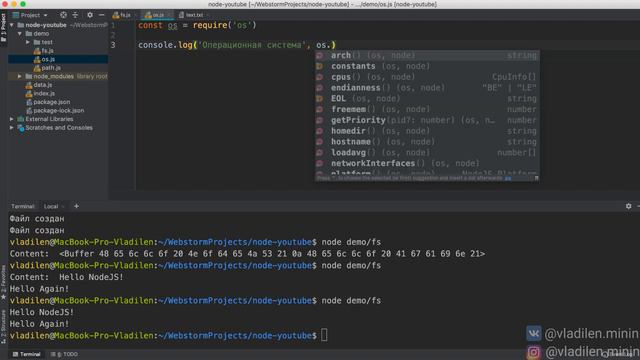Toggle the Project side tool window stripe
Screen dimensions: 640x360
point(3,27)
